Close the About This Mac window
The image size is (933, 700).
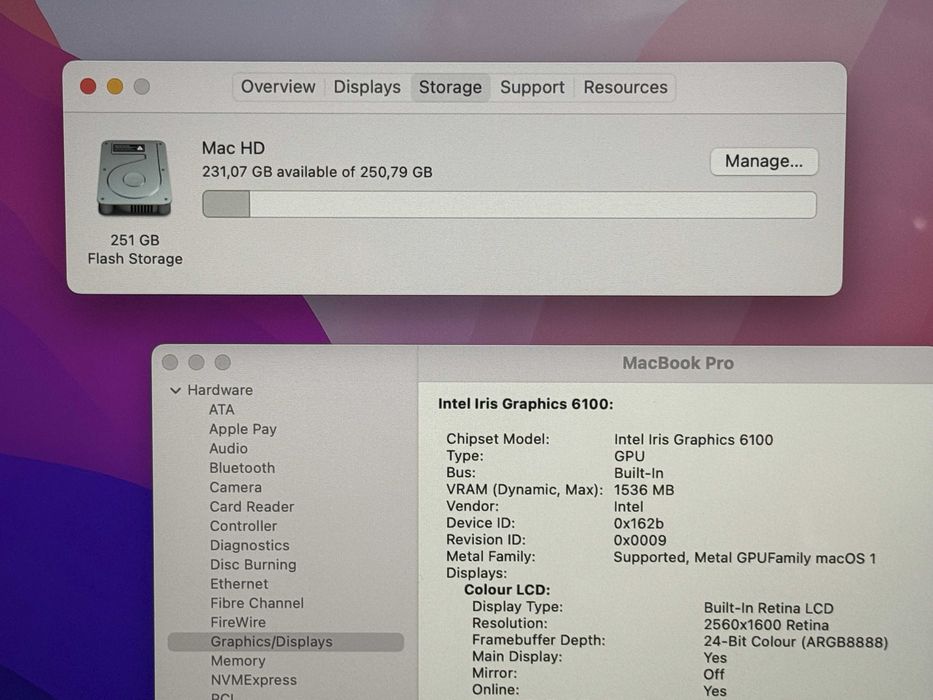click(88, 86)
